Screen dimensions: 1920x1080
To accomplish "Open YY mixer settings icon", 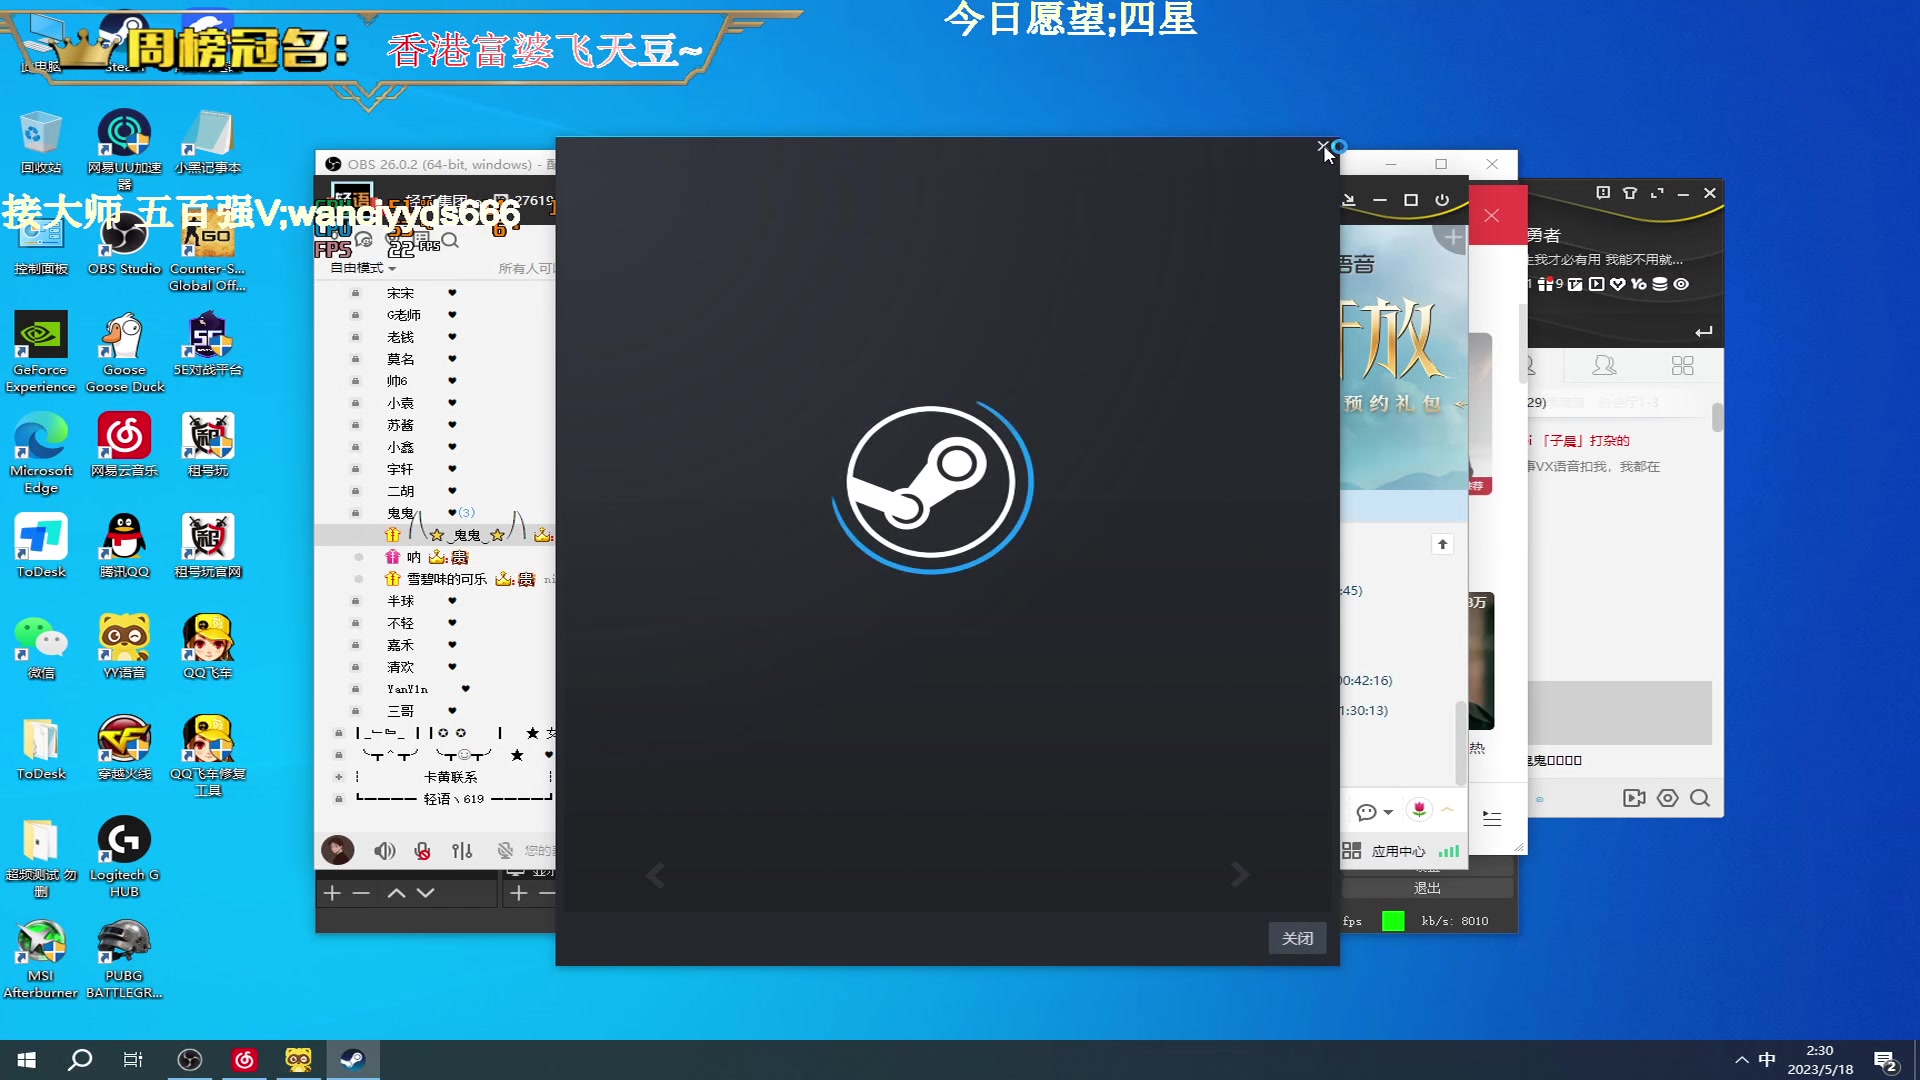I will click(x=462, y=851).
